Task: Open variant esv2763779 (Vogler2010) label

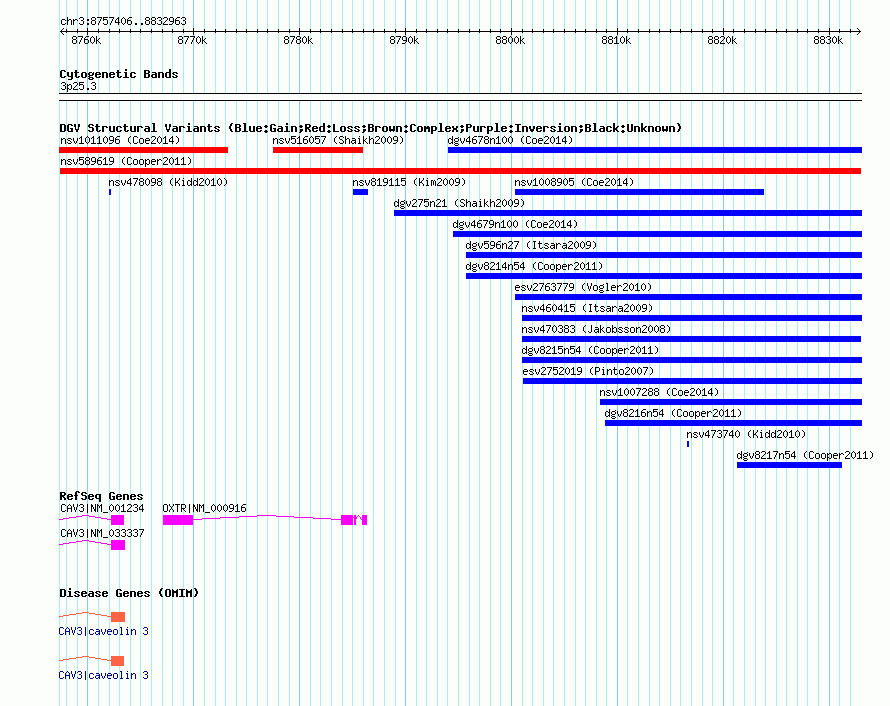Action: coord(583,287)
